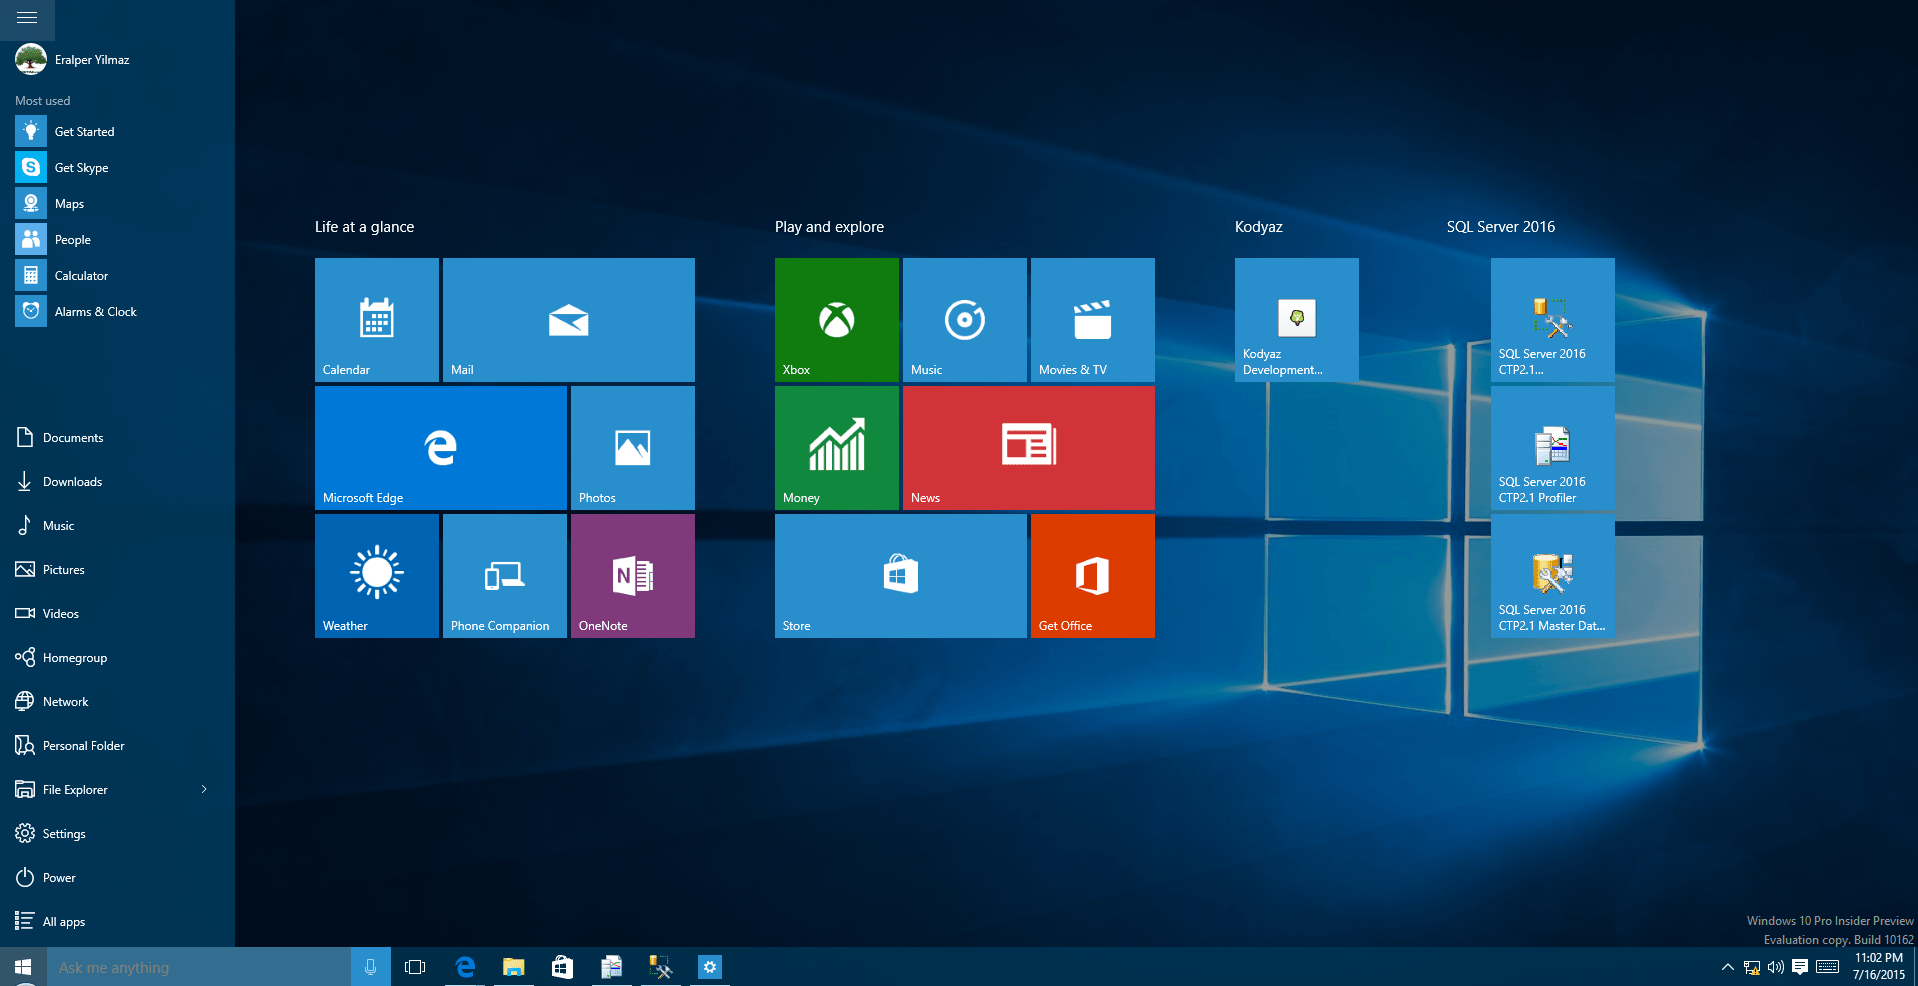Open the Music tile in Play and explore
1918x986 pixels.
[x=964, y=320]
